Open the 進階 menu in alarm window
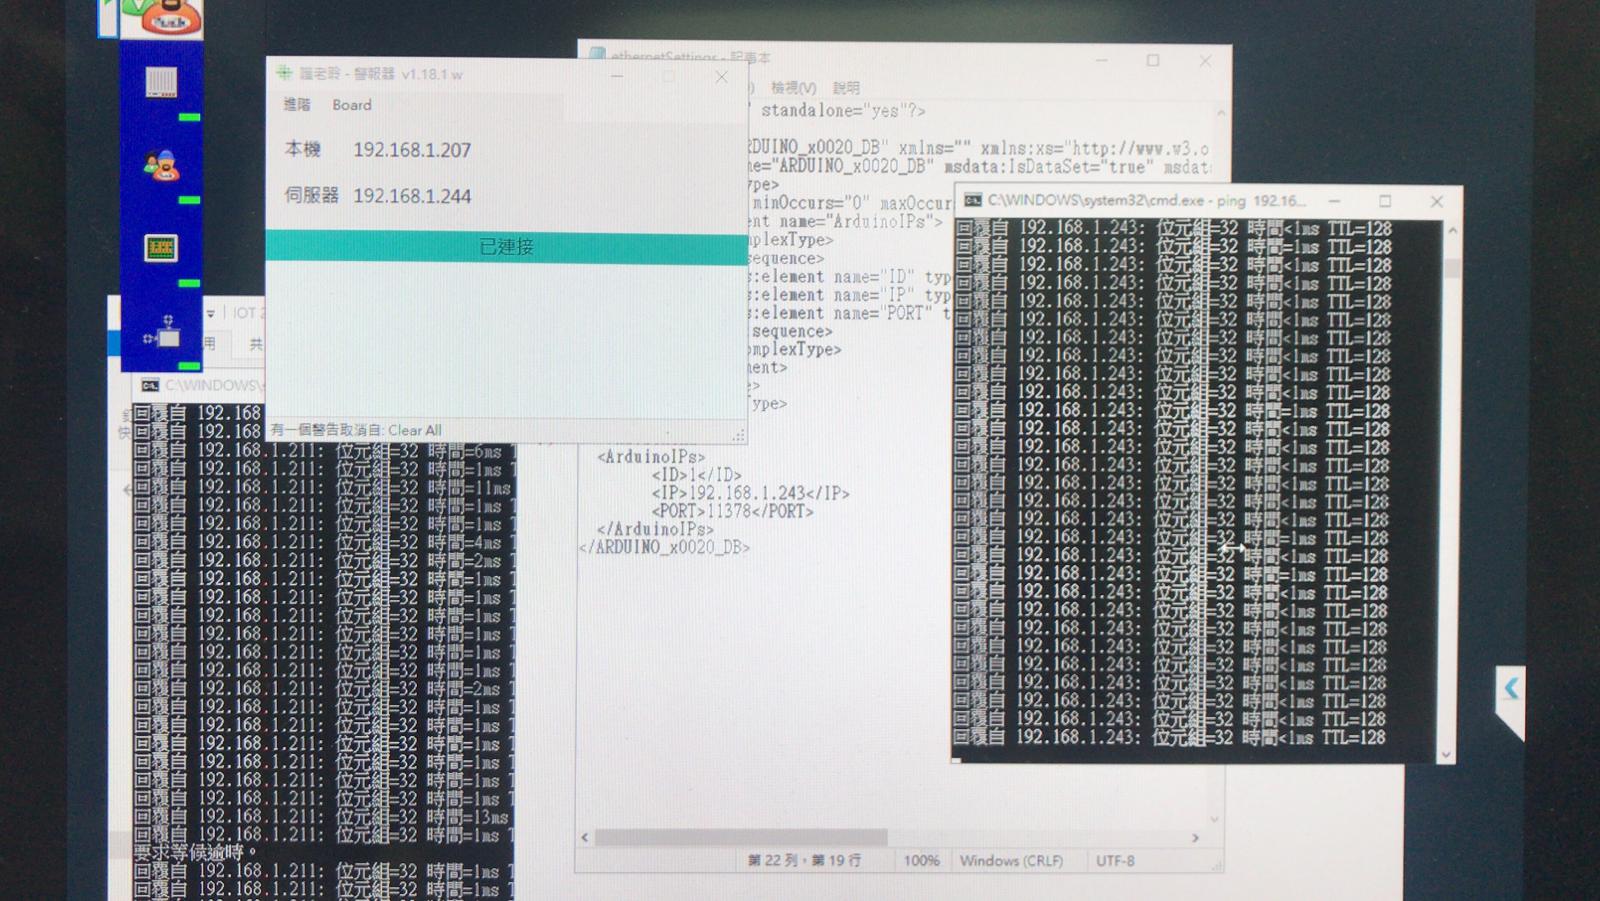 pos(297,105)
